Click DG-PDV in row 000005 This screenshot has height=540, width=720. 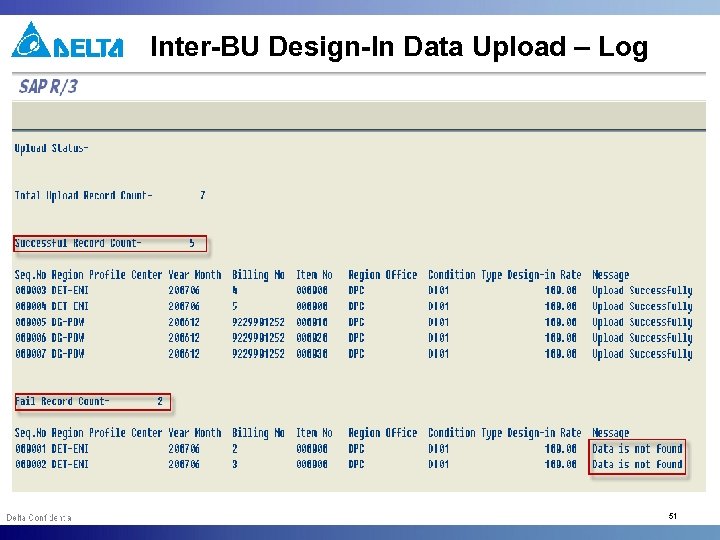68,322
